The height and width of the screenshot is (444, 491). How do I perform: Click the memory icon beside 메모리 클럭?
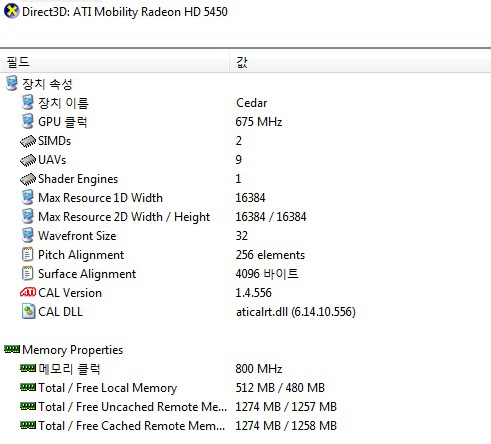tap(28, 368)
